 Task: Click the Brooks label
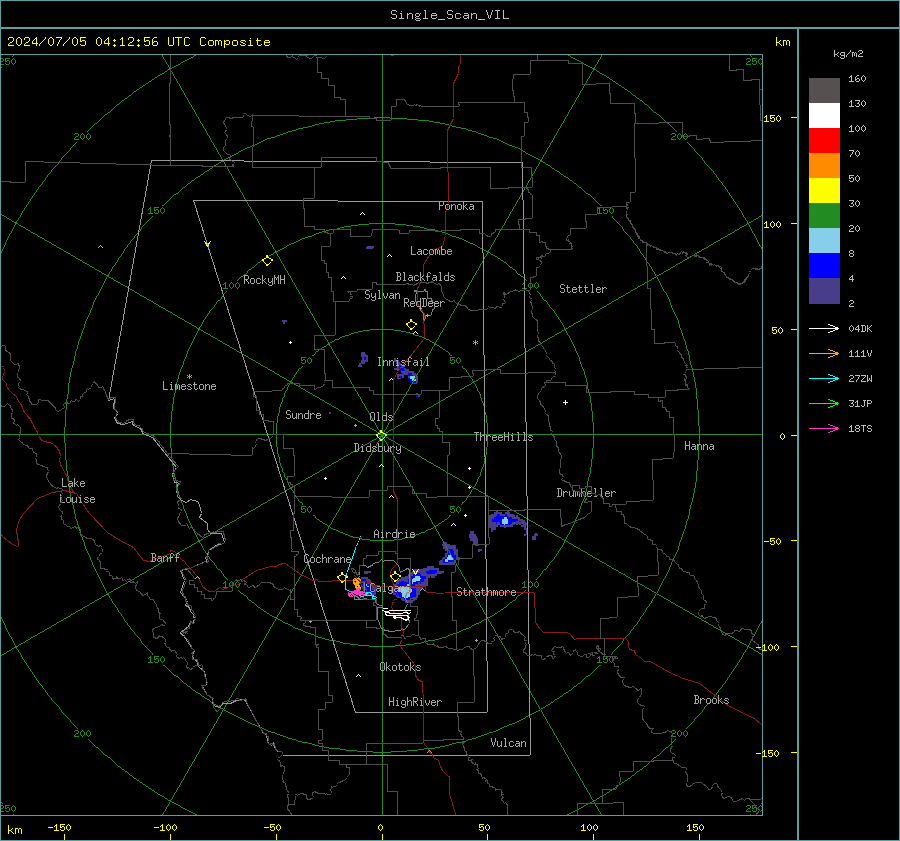click(711, 700)
